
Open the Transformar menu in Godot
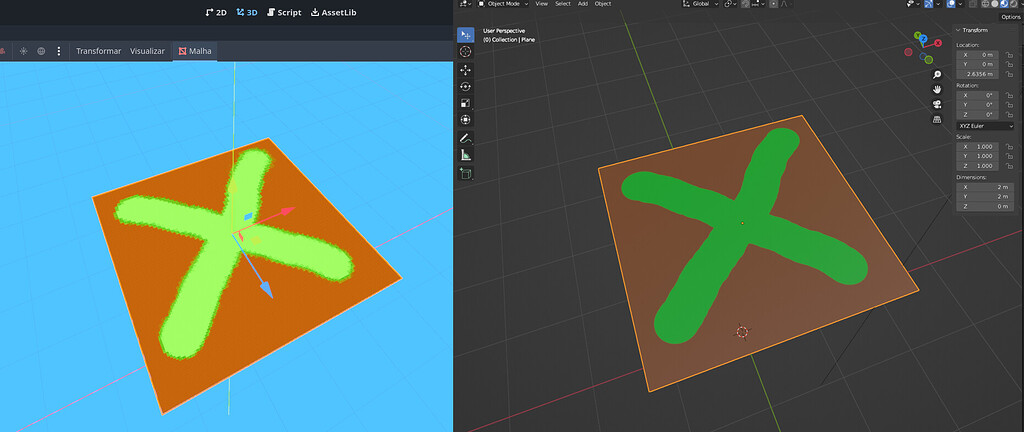pos(99,51)
